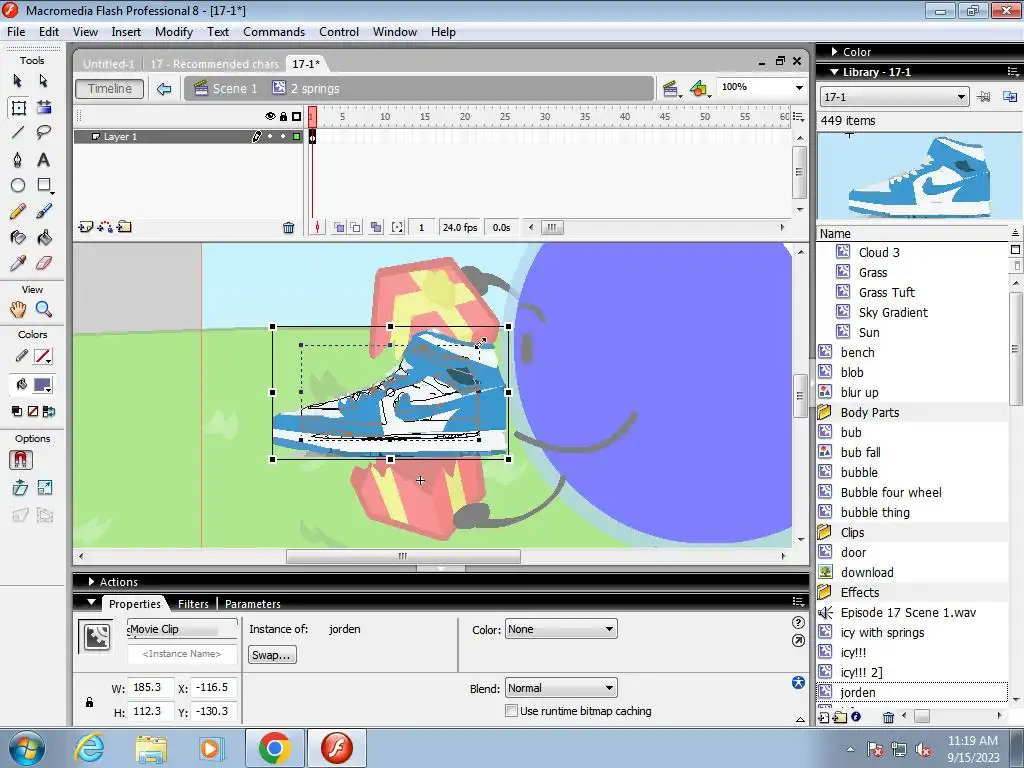Click the Insert Layer Folder icon

click(x=124, y=227)
